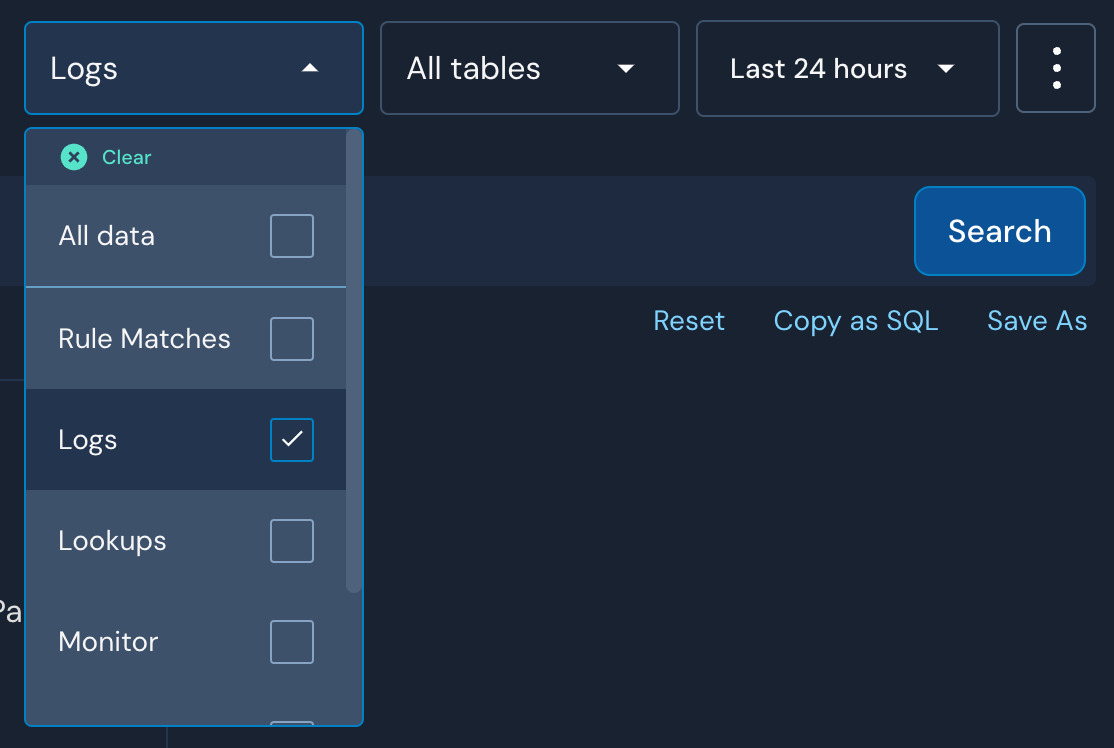
Task: Collapse the Logs dropdown via its up chevron
Action: click(x=310, y=68)
